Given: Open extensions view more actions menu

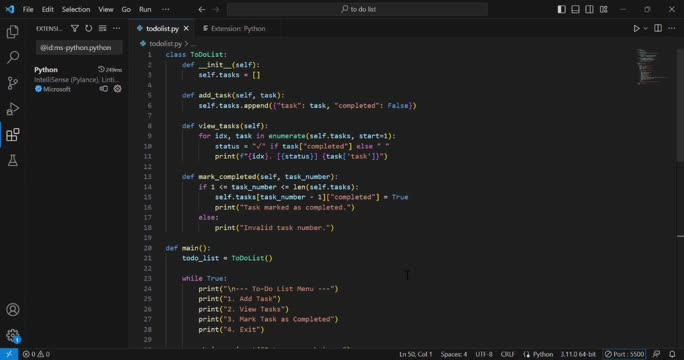Looking at the screenshot, I should tap(116, 28).
